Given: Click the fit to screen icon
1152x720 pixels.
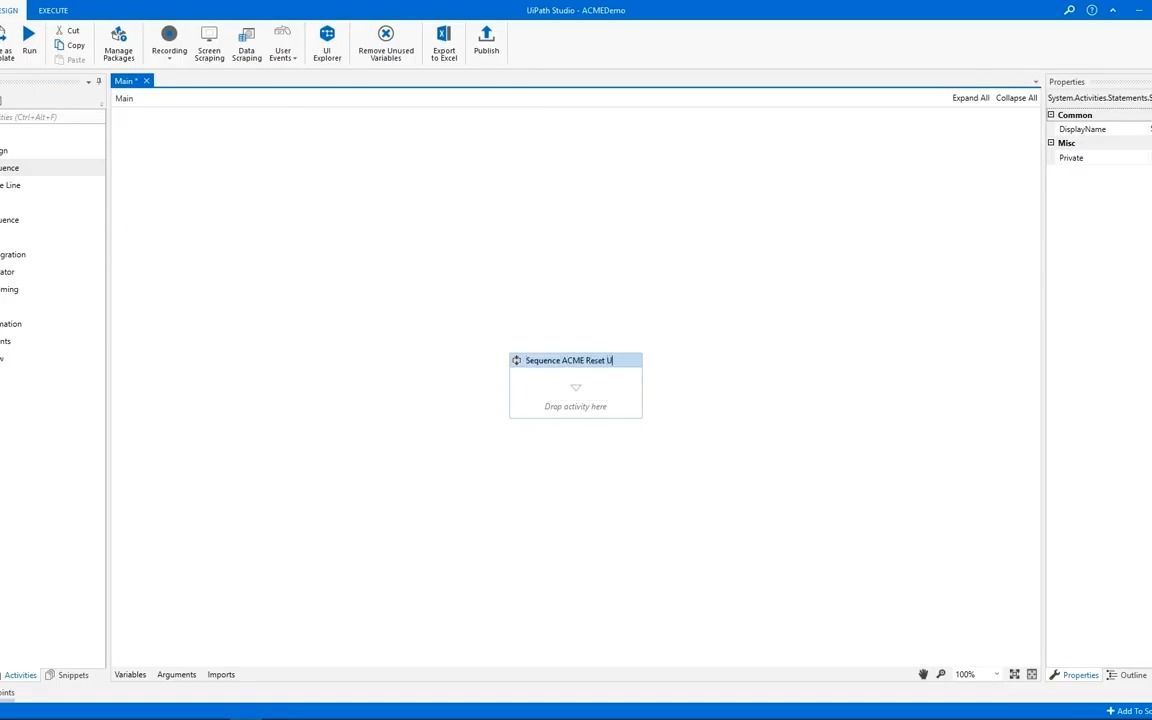Looking at the screenshot, I should (1014, 674).
